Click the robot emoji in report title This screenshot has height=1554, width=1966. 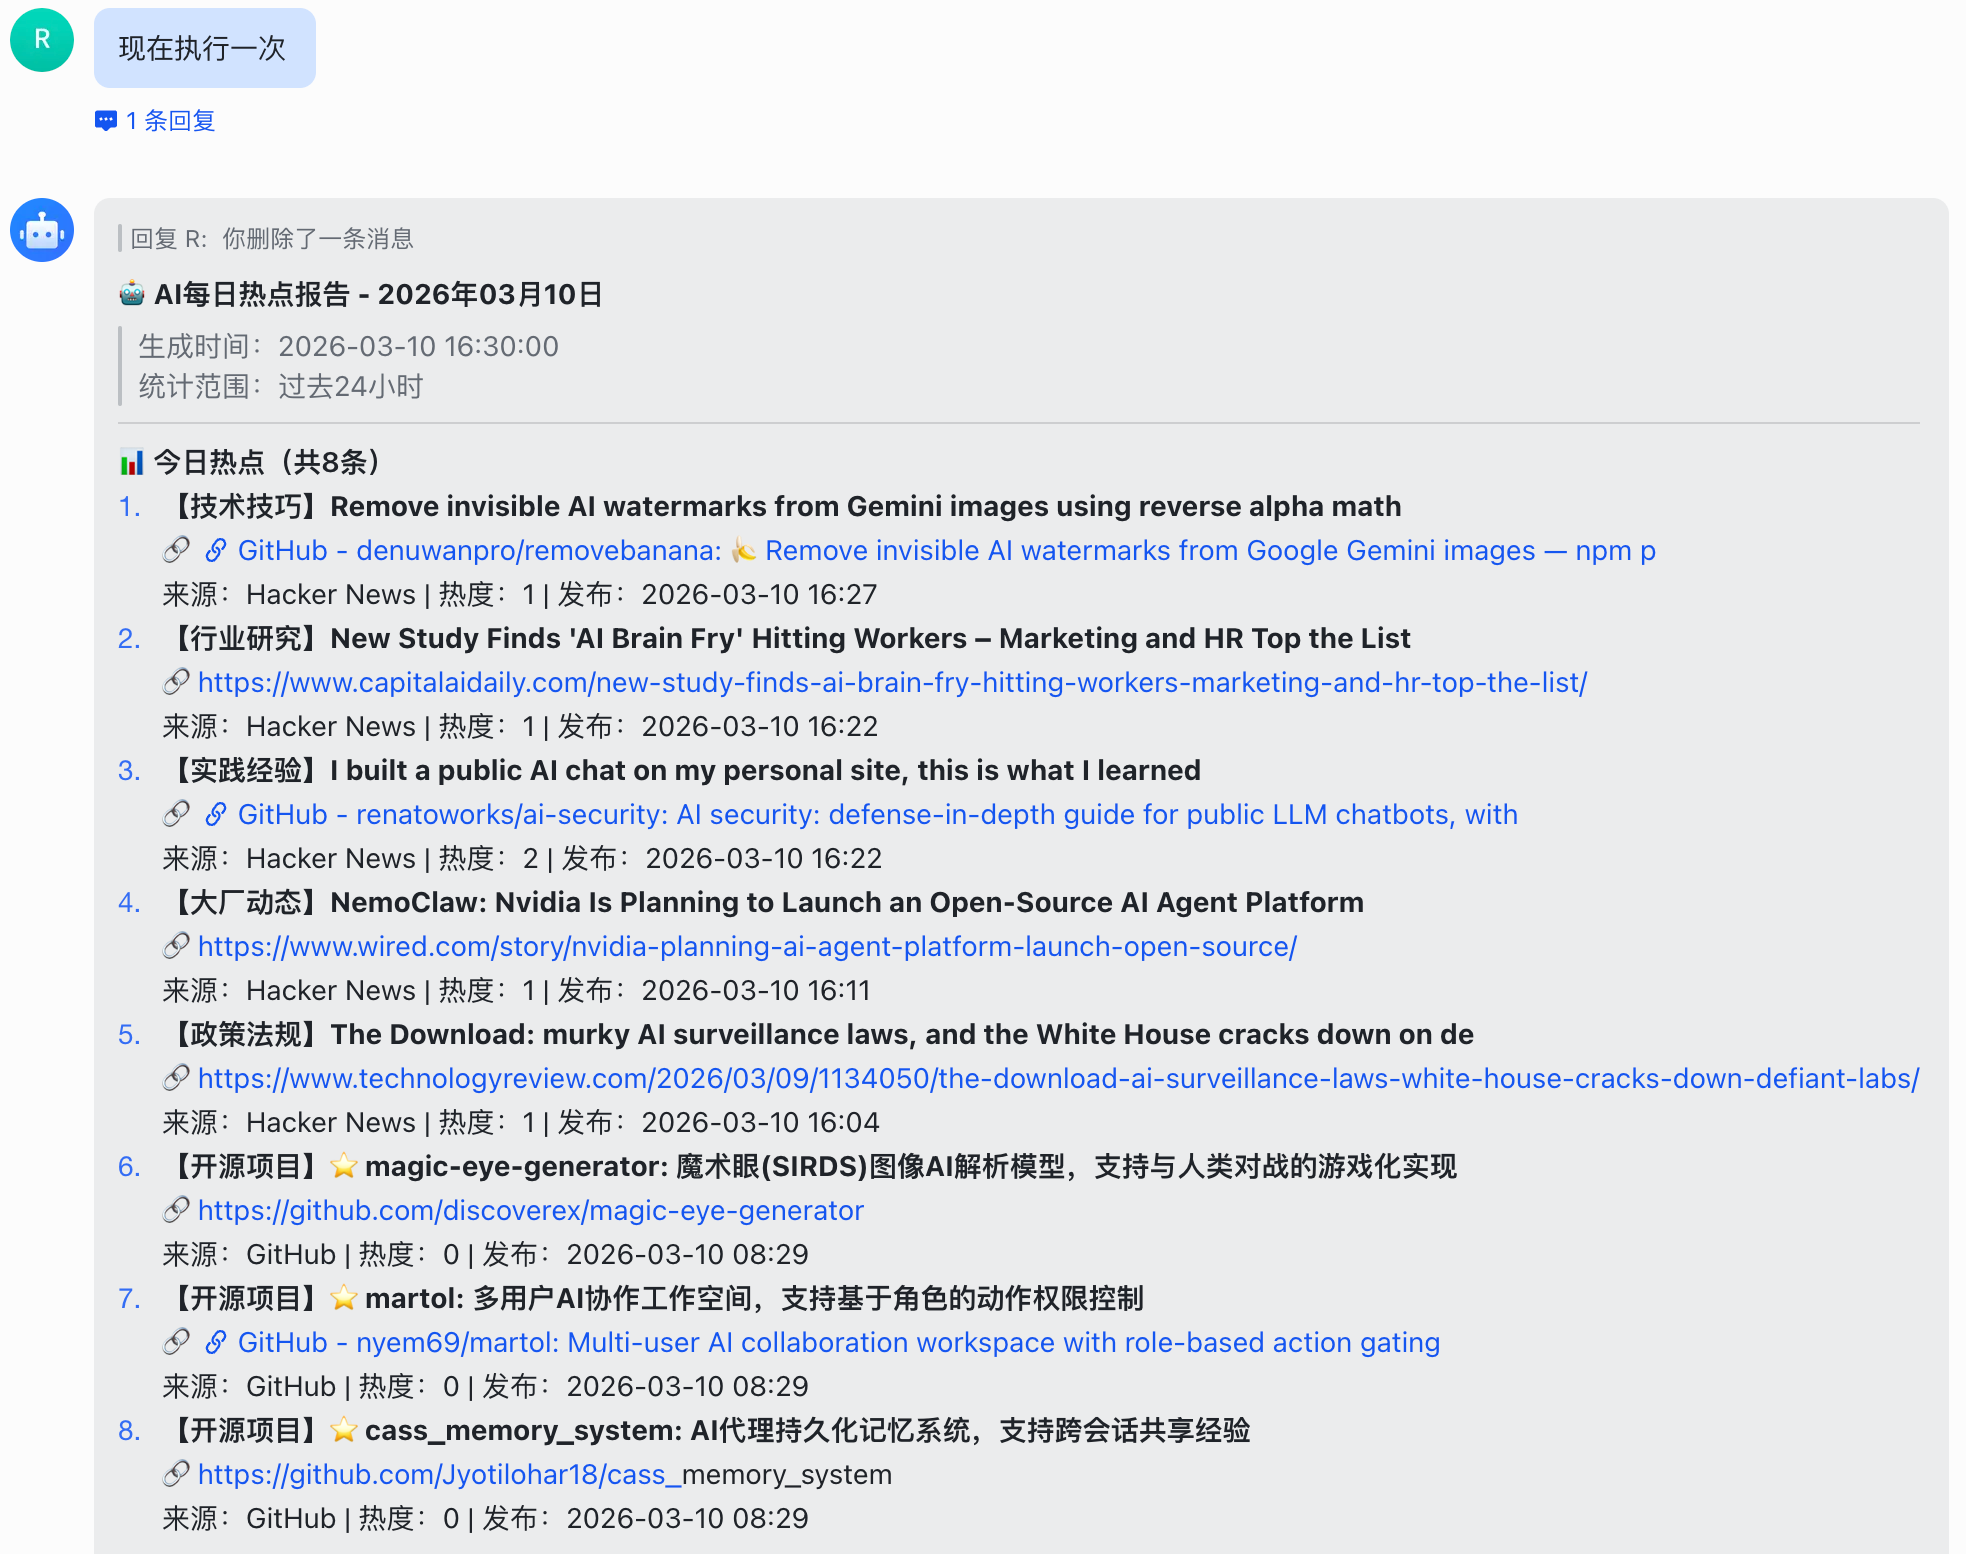[x=132, y=294]
